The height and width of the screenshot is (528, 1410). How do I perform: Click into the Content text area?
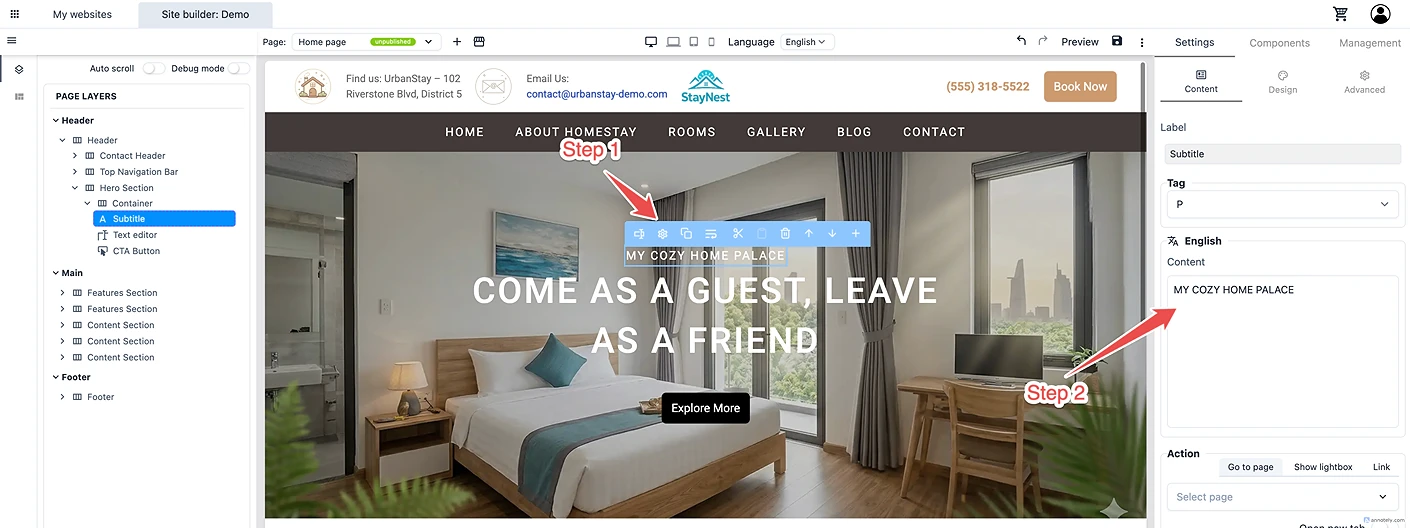coord(1284,352)
